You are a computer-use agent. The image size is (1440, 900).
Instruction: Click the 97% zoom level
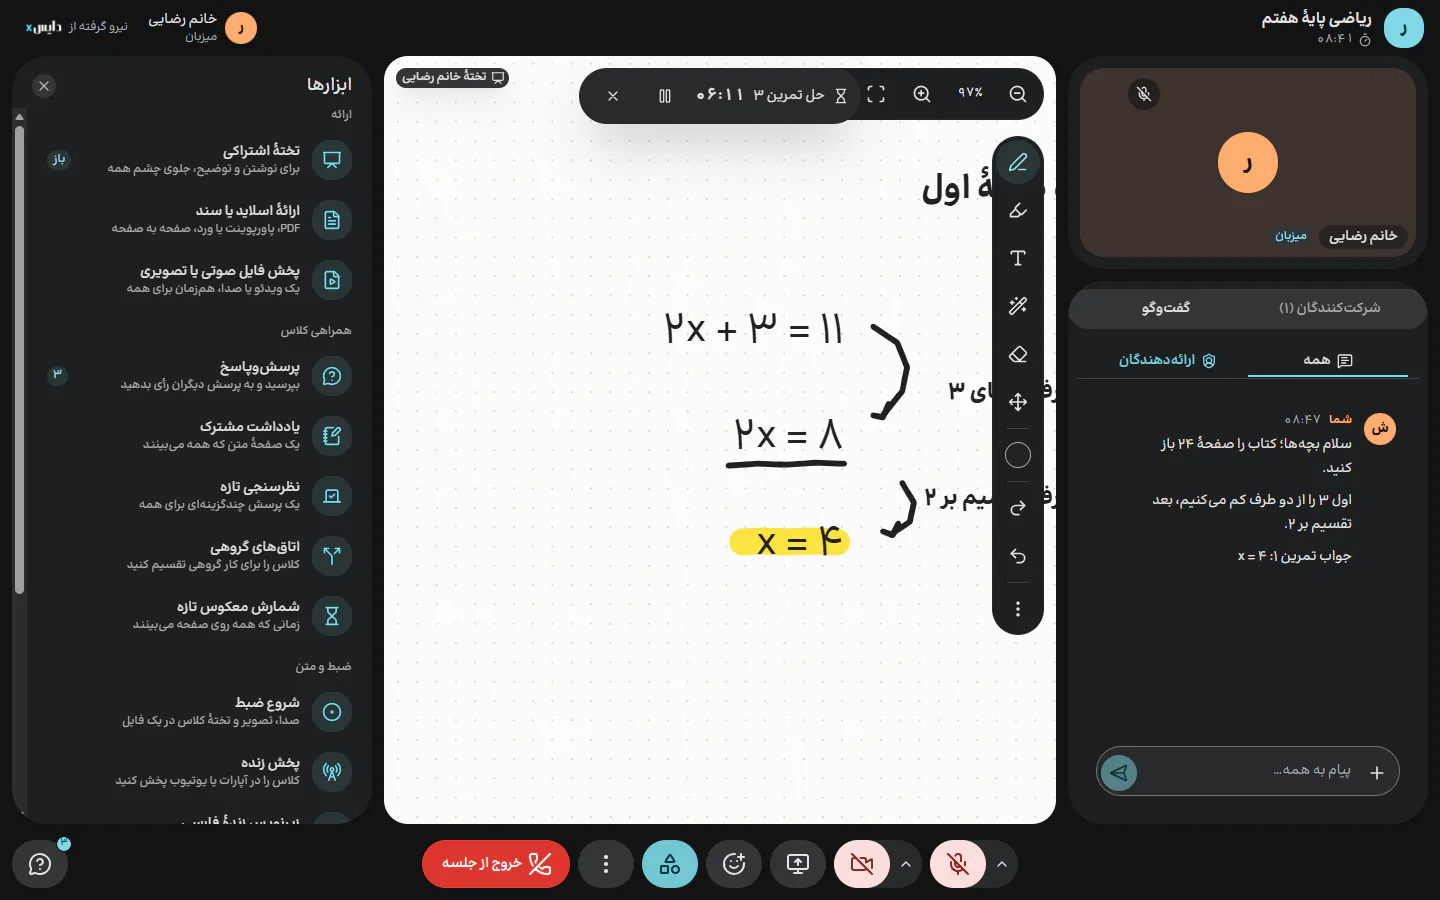click(x=970, y=93)
